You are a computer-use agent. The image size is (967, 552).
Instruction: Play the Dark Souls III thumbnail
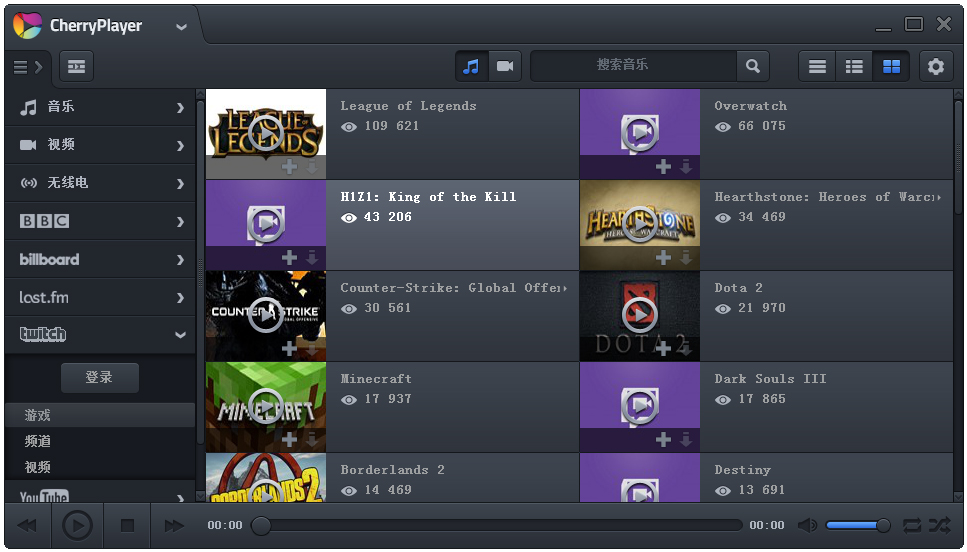pos(640,406)
